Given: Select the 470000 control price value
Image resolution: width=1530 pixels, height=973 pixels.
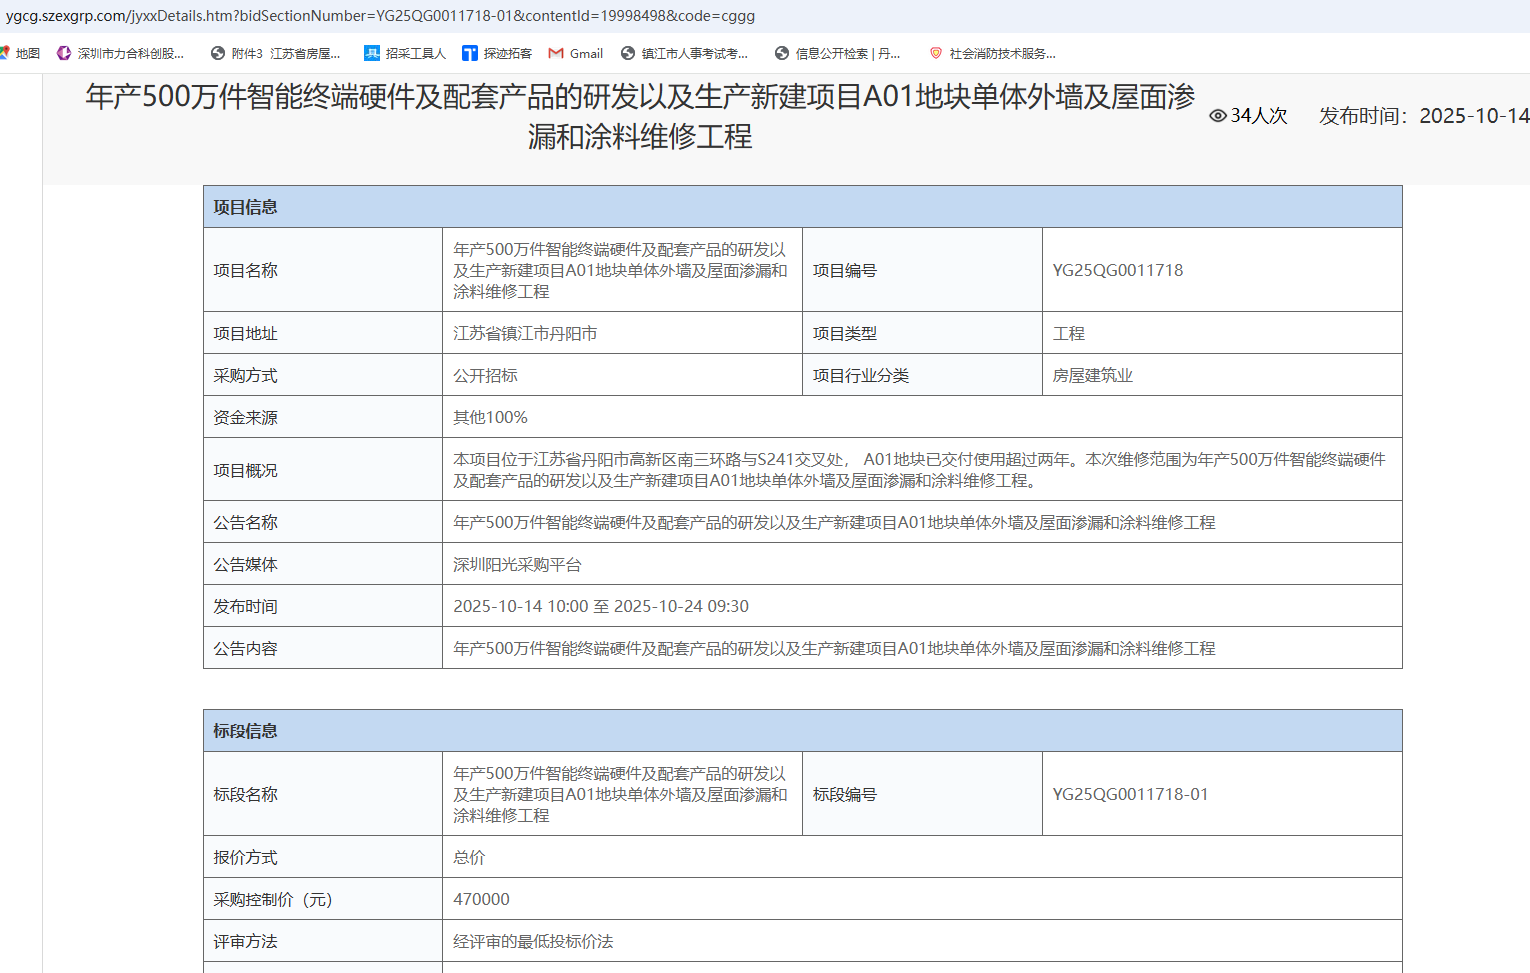Looking at the screenshot, I should (x=482, y=898).
